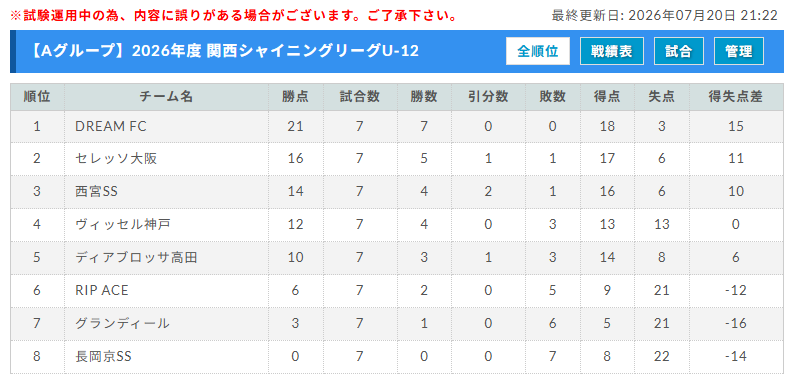Select the RIP ACE team
This screenshot has width=787, height=377.
point(102,290)
